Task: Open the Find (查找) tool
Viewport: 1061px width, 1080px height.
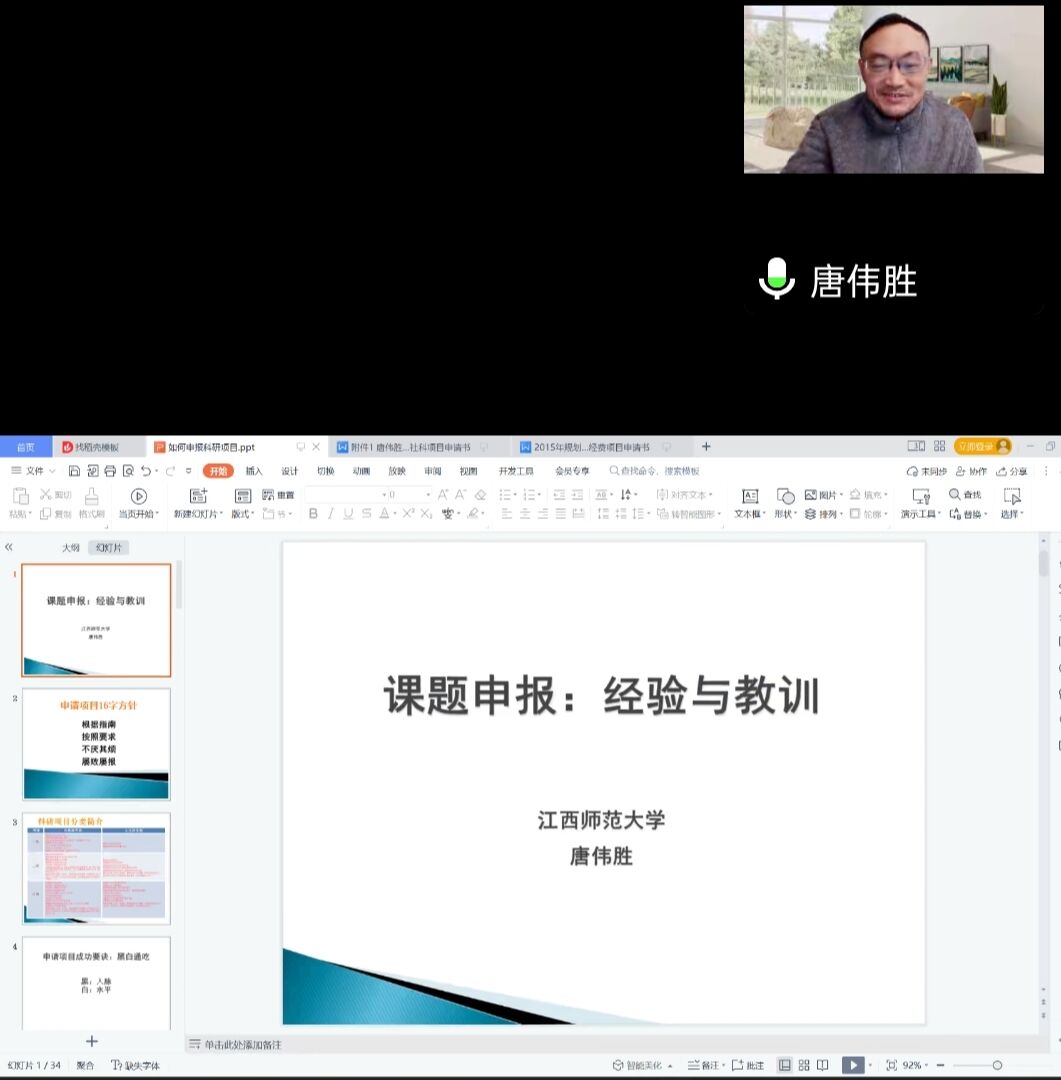Action: 965,495
